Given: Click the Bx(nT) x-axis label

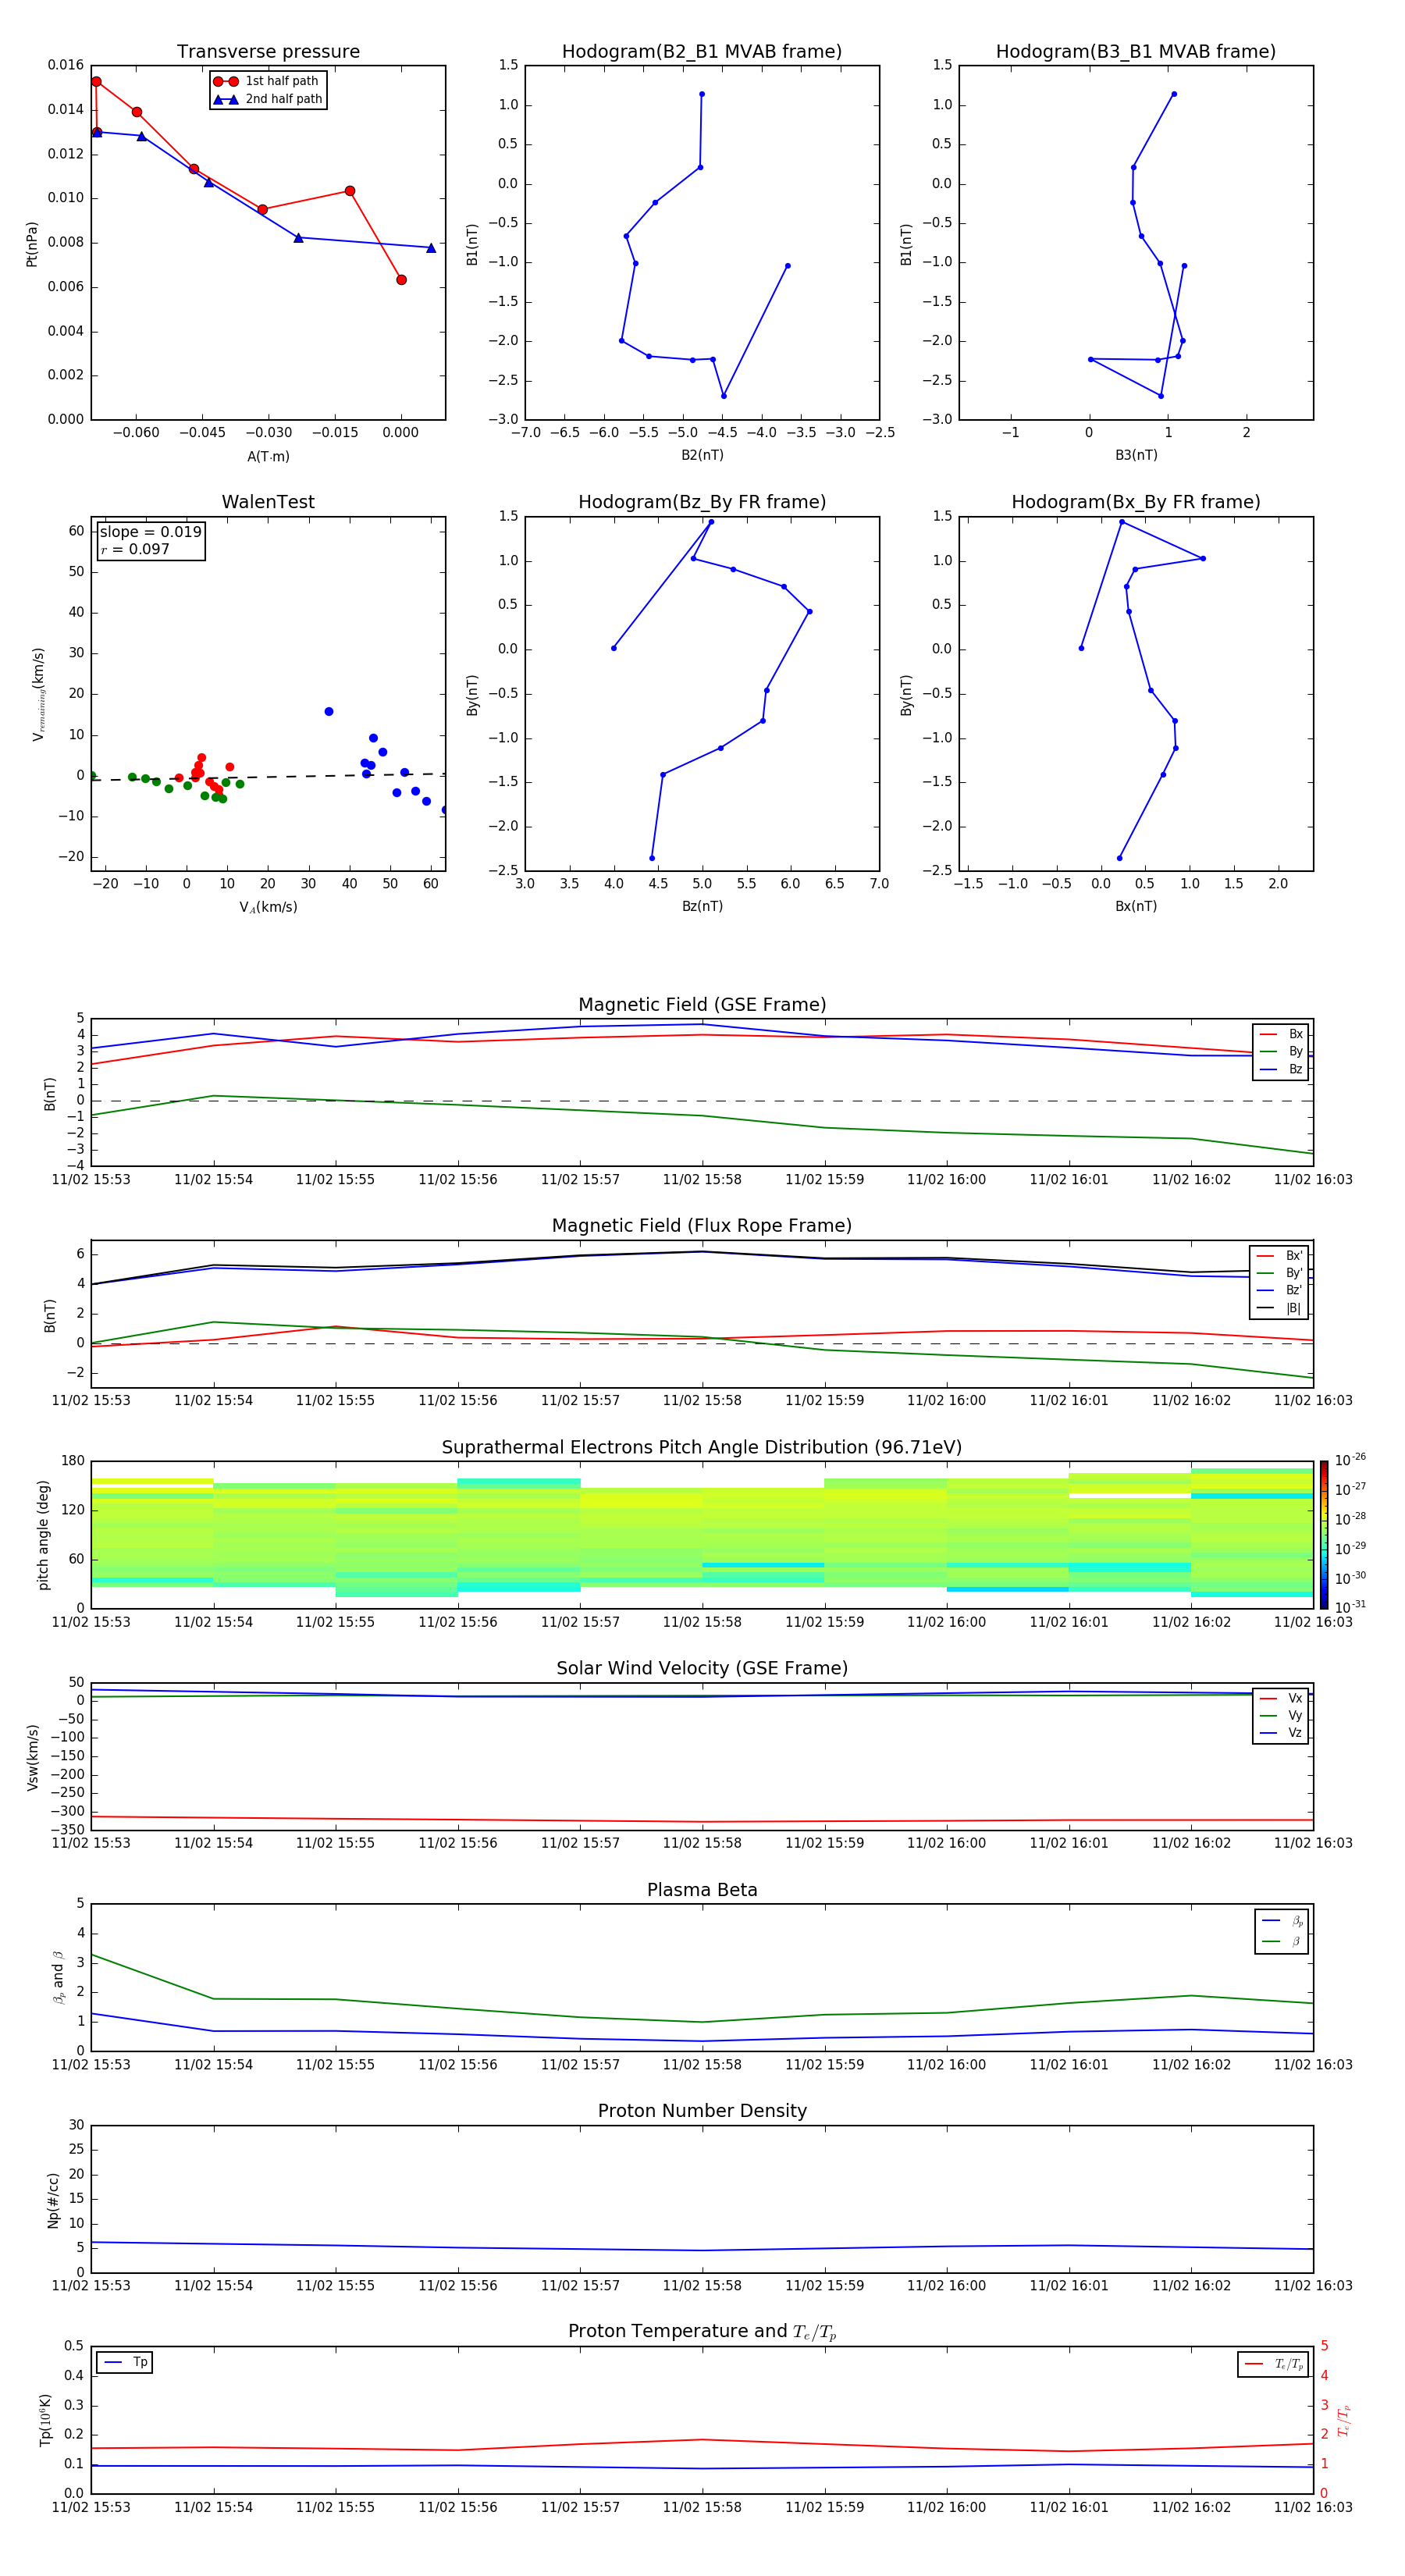Looking at the screenshot, I should pos(1136,906).
